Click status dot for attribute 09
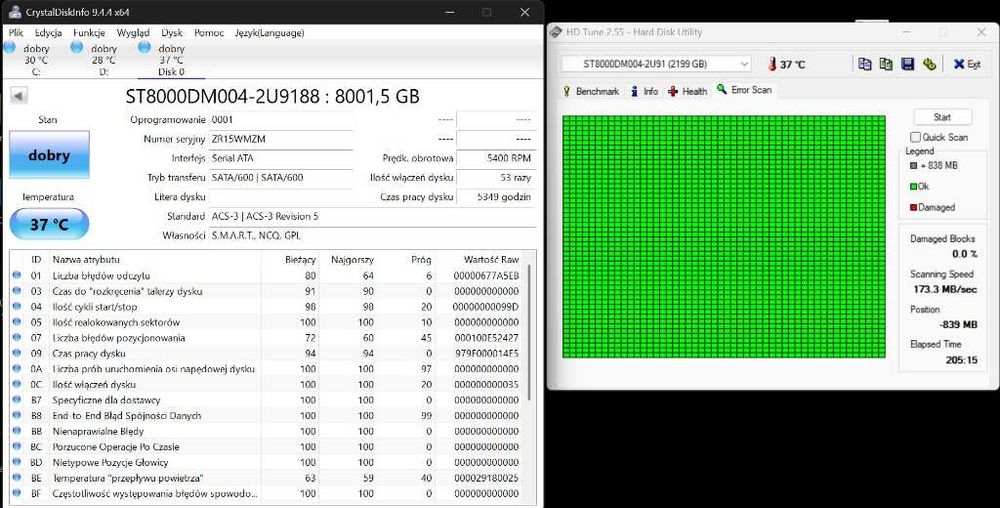Screen dimensions: 1000x508 point(17,353)
